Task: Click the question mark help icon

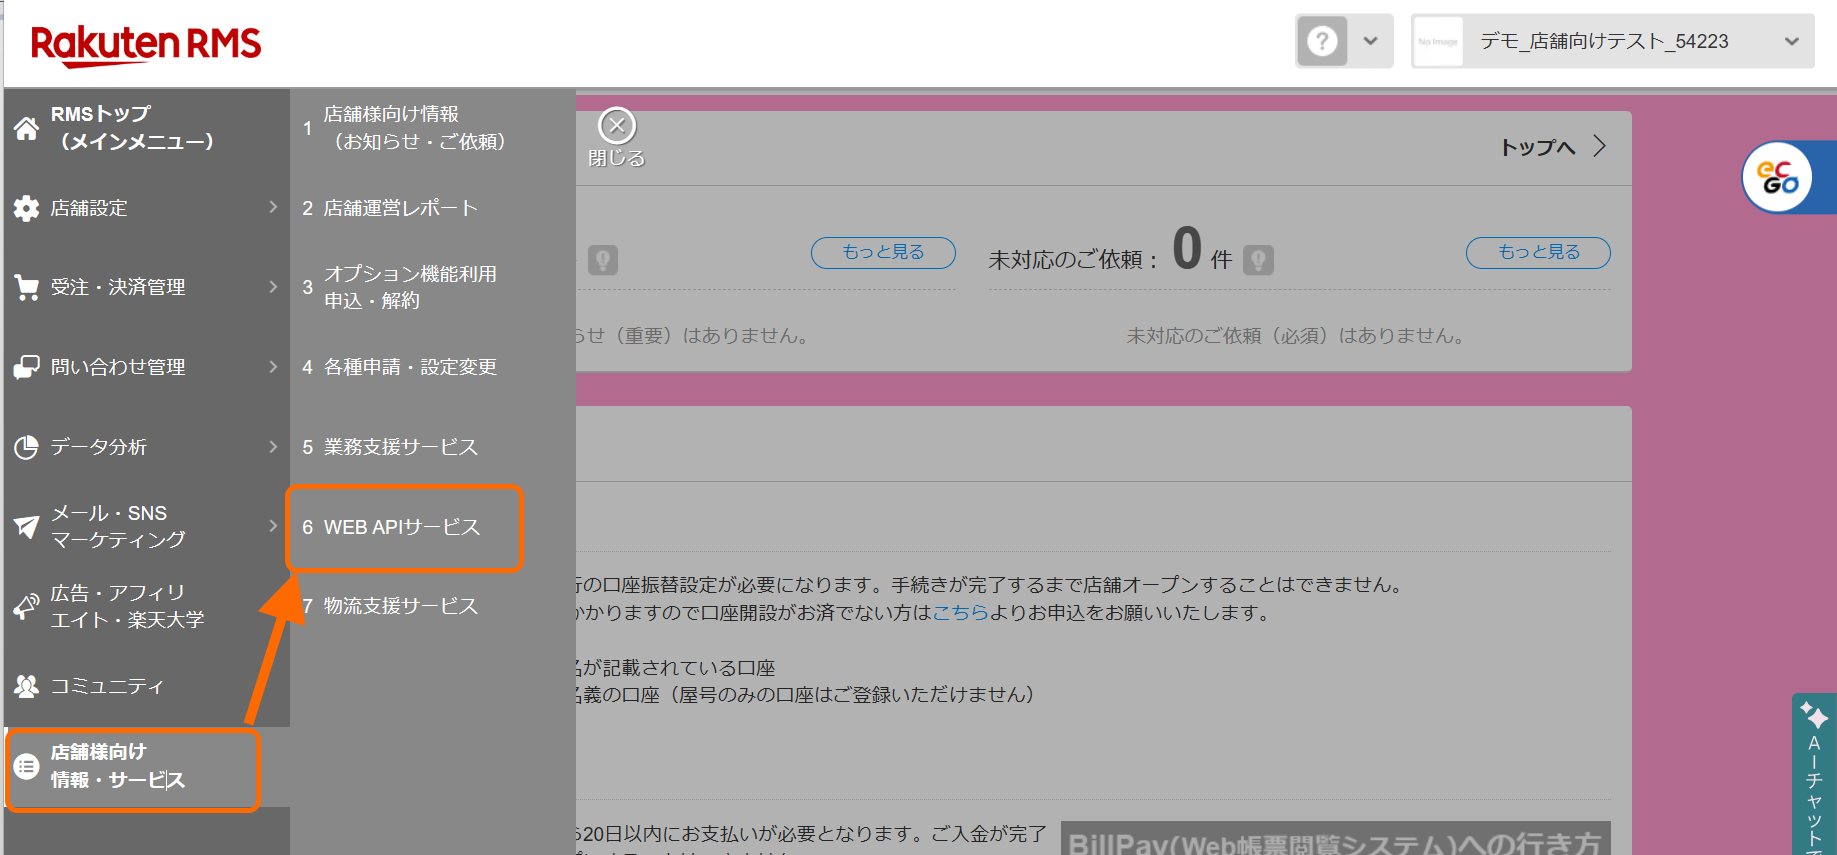Action: tap(1322, 41)
